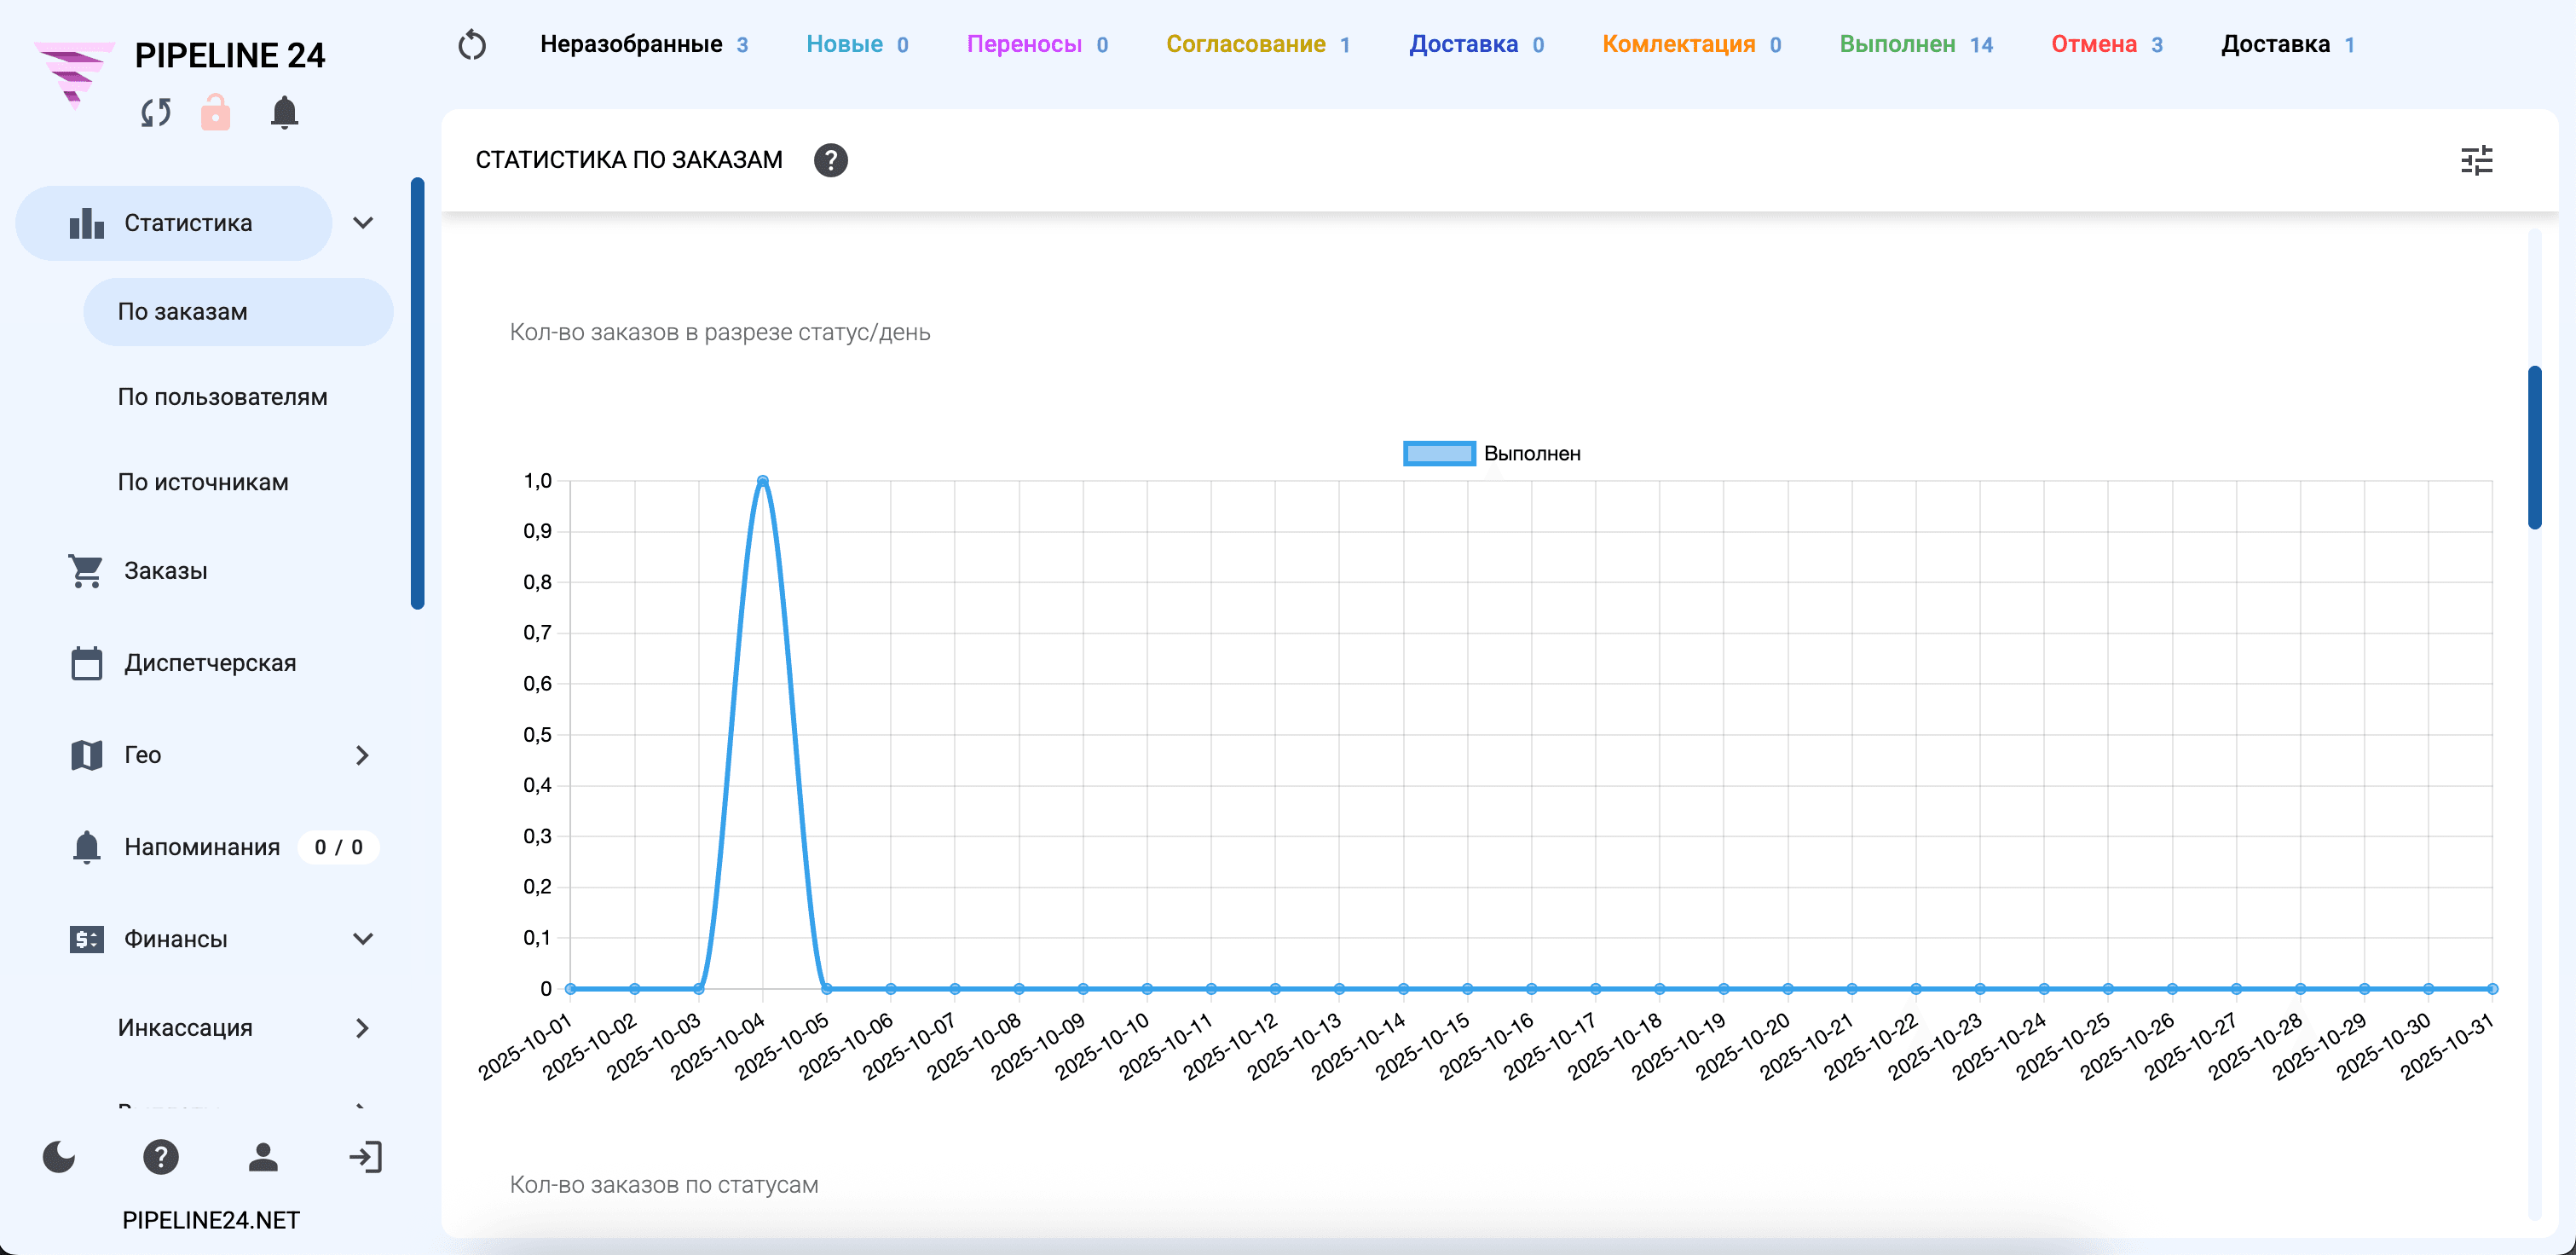2576x1255 pixels.
Task: Expand the Инкассация submenu arrow
Action: click(x=363, y=1028)
